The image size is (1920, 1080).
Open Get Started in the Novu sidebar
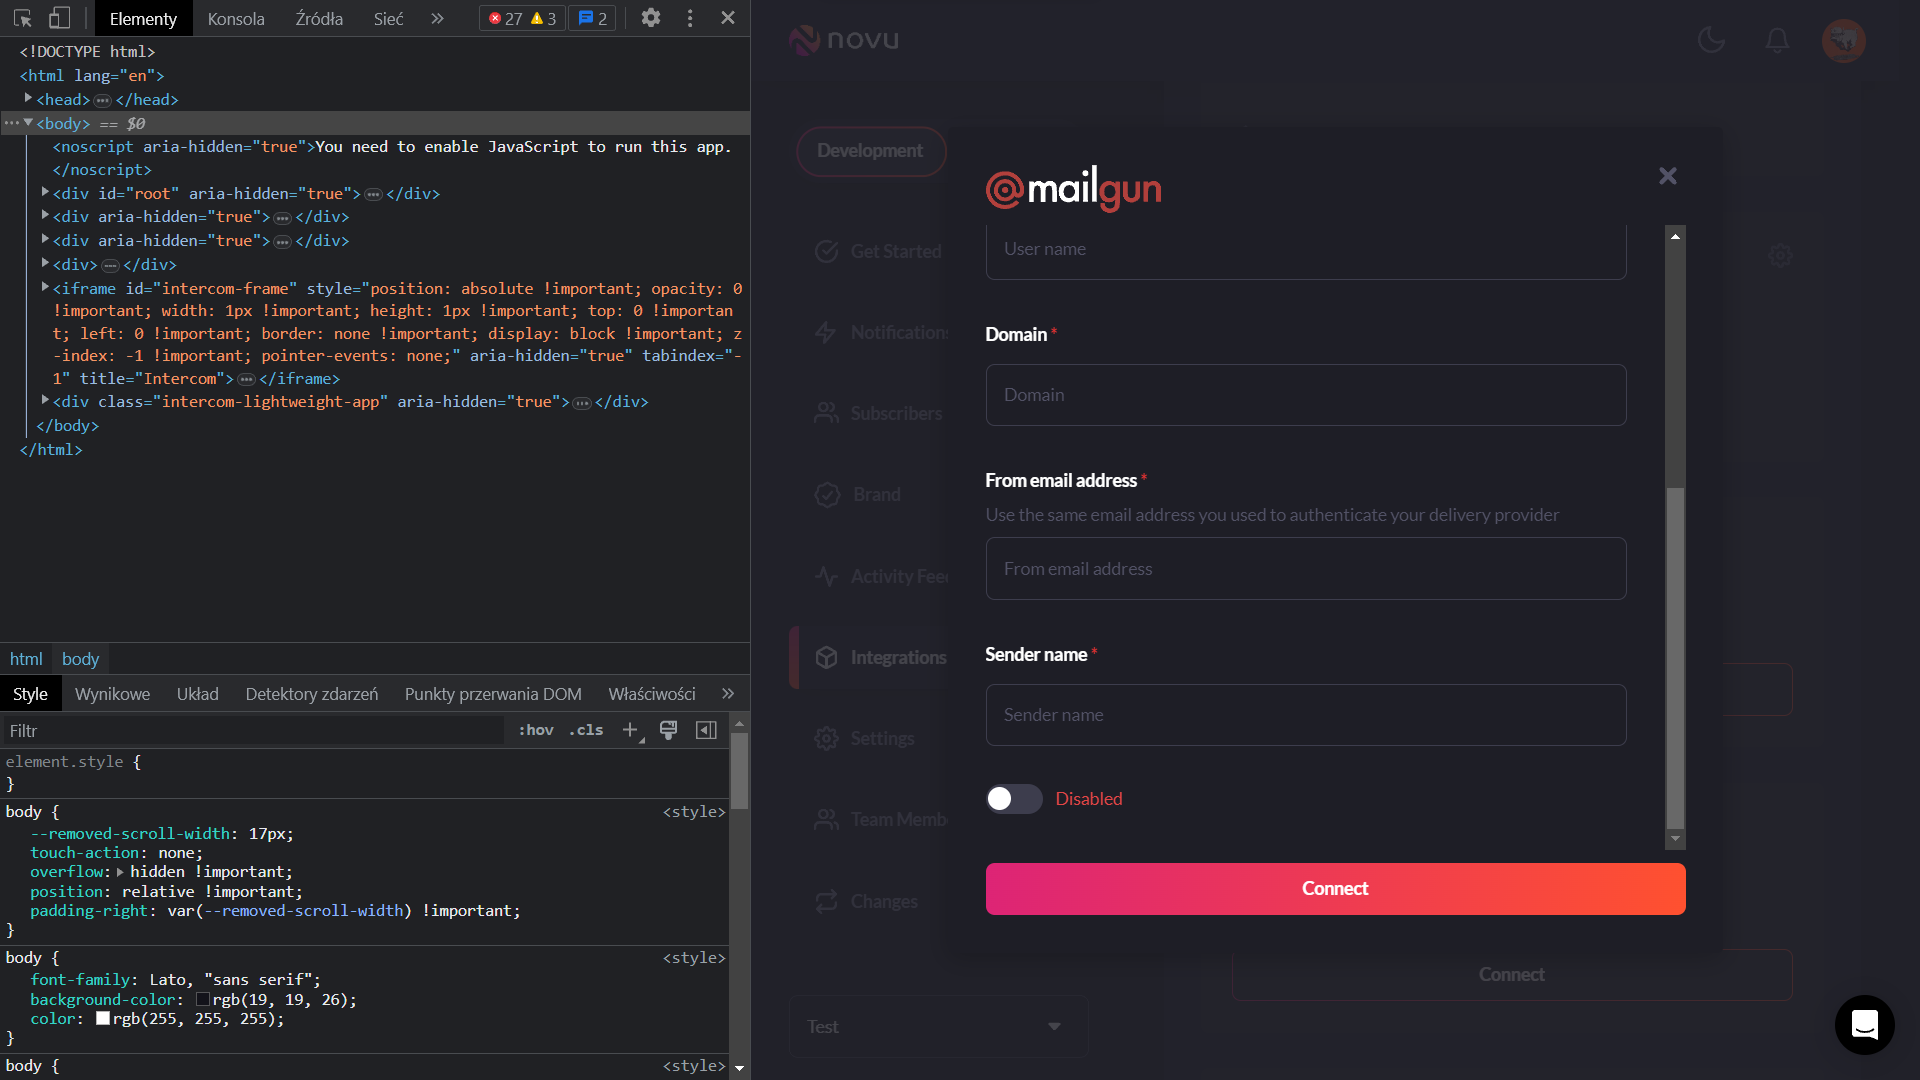tap(826, 251)
